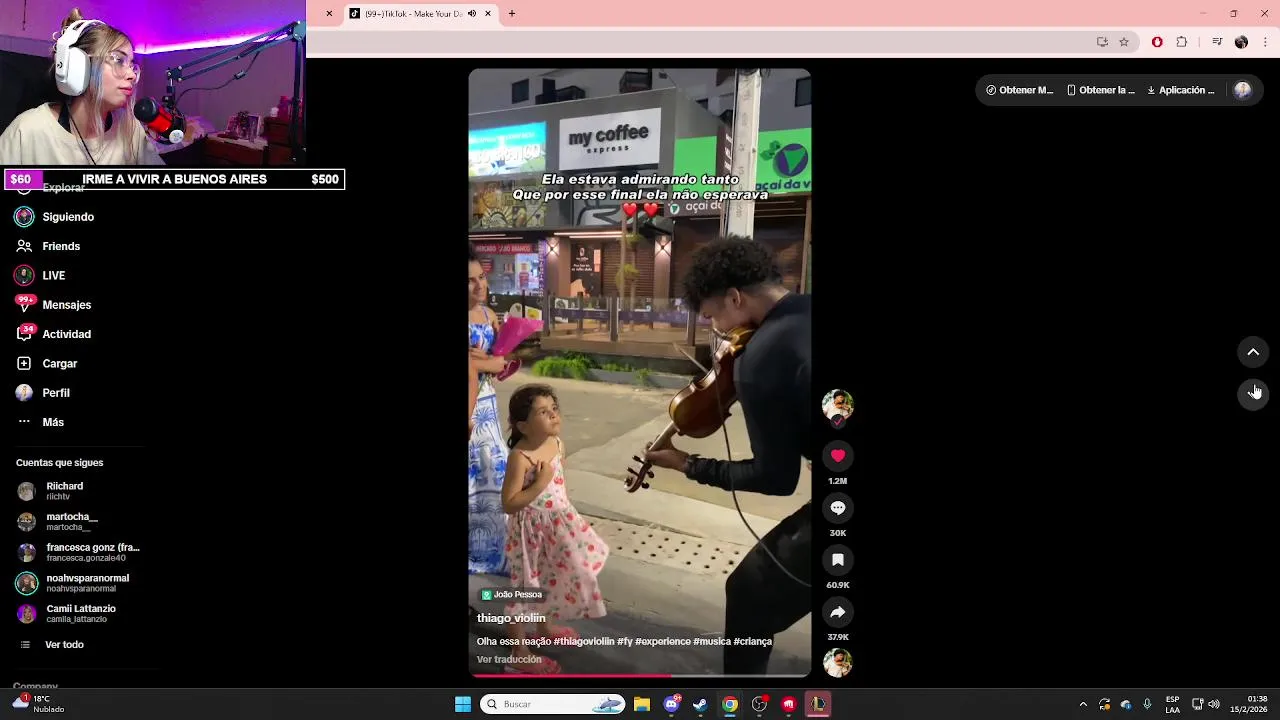
Task: Open the creator avatar beside the video
Action: click(837, 404)
